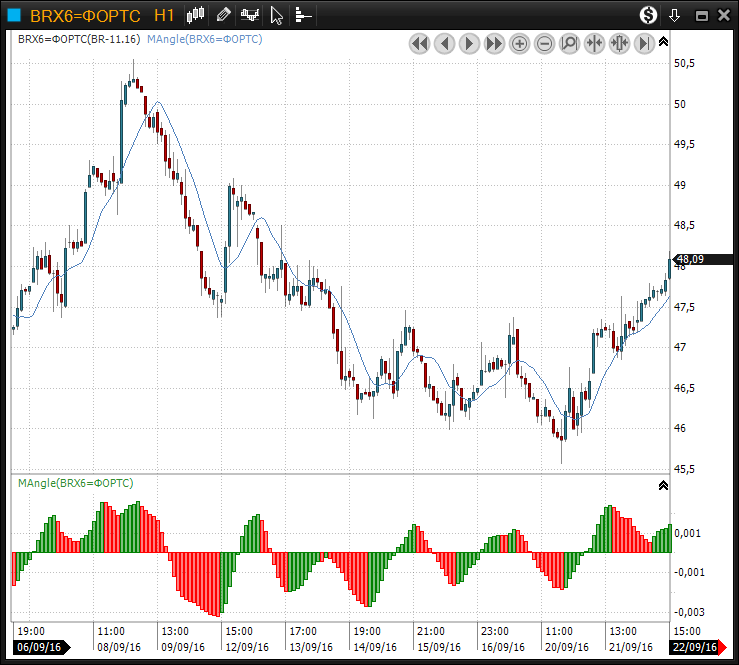This screenshot has height=665, width=739.
Task: Click the volume profile icon
Action: (x=303, y=15)
